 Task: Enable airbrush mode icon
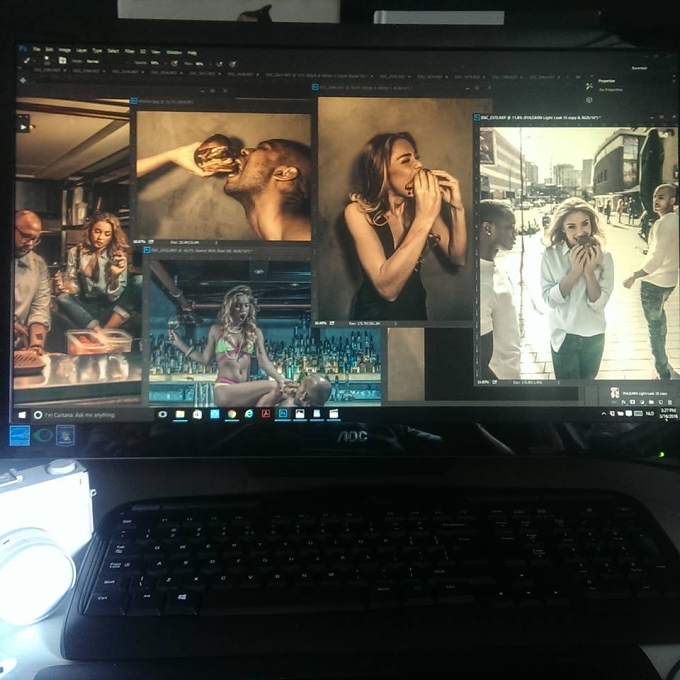tap(219, 64)
